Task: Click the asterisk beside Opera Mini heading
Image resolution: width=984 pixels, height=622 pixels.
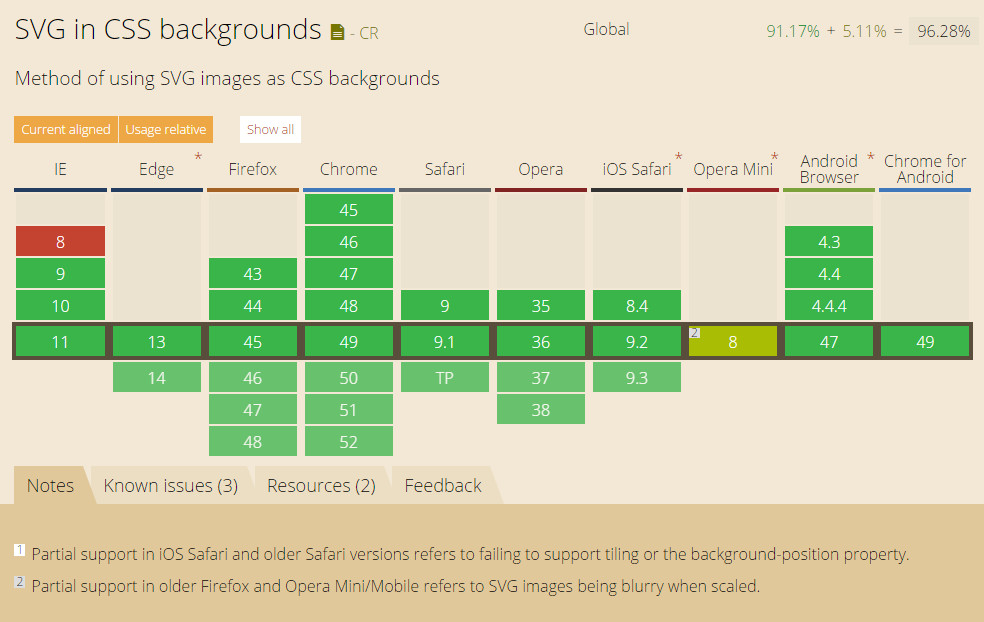Action: pyautogui.click(x=774, y=157)
